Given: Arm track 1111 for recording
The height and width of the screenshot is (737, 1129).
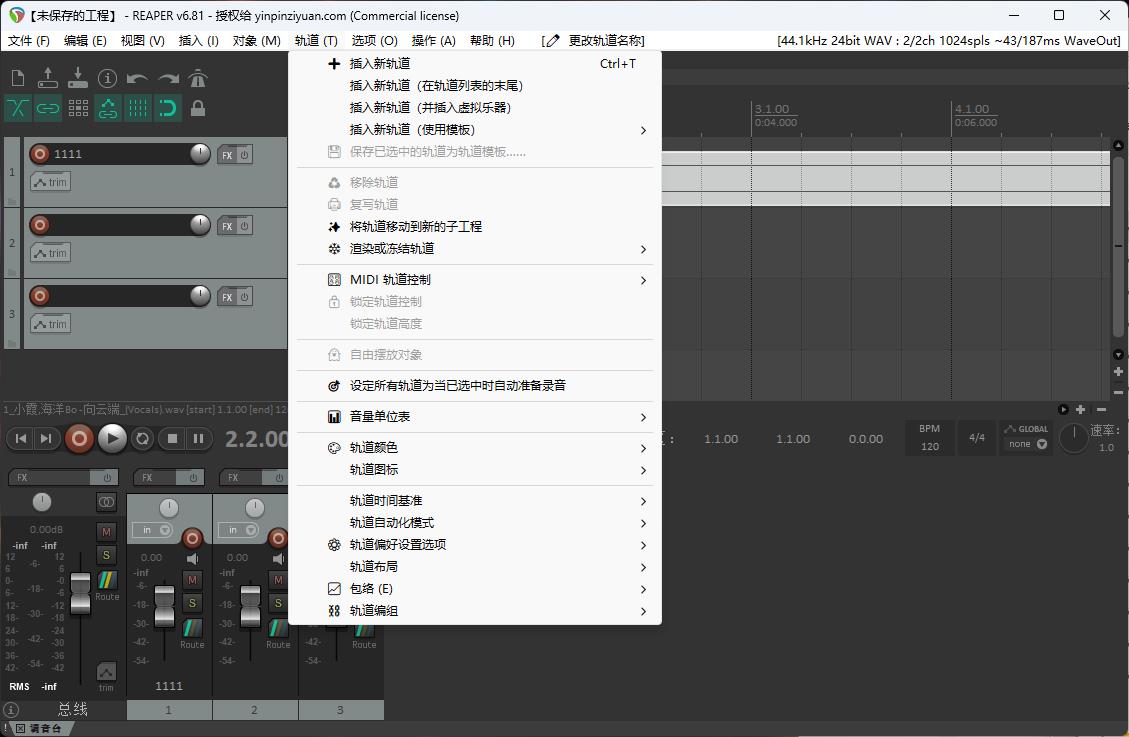Looking at the screenshot, I should coord(40,154).
